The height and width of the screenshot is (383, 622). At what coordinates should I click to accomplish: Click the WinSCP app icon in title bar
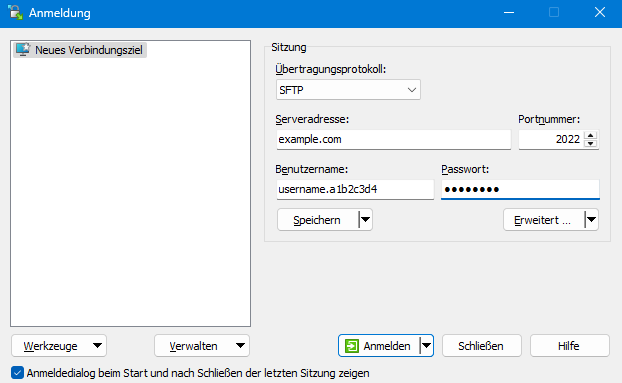point(15,12)
